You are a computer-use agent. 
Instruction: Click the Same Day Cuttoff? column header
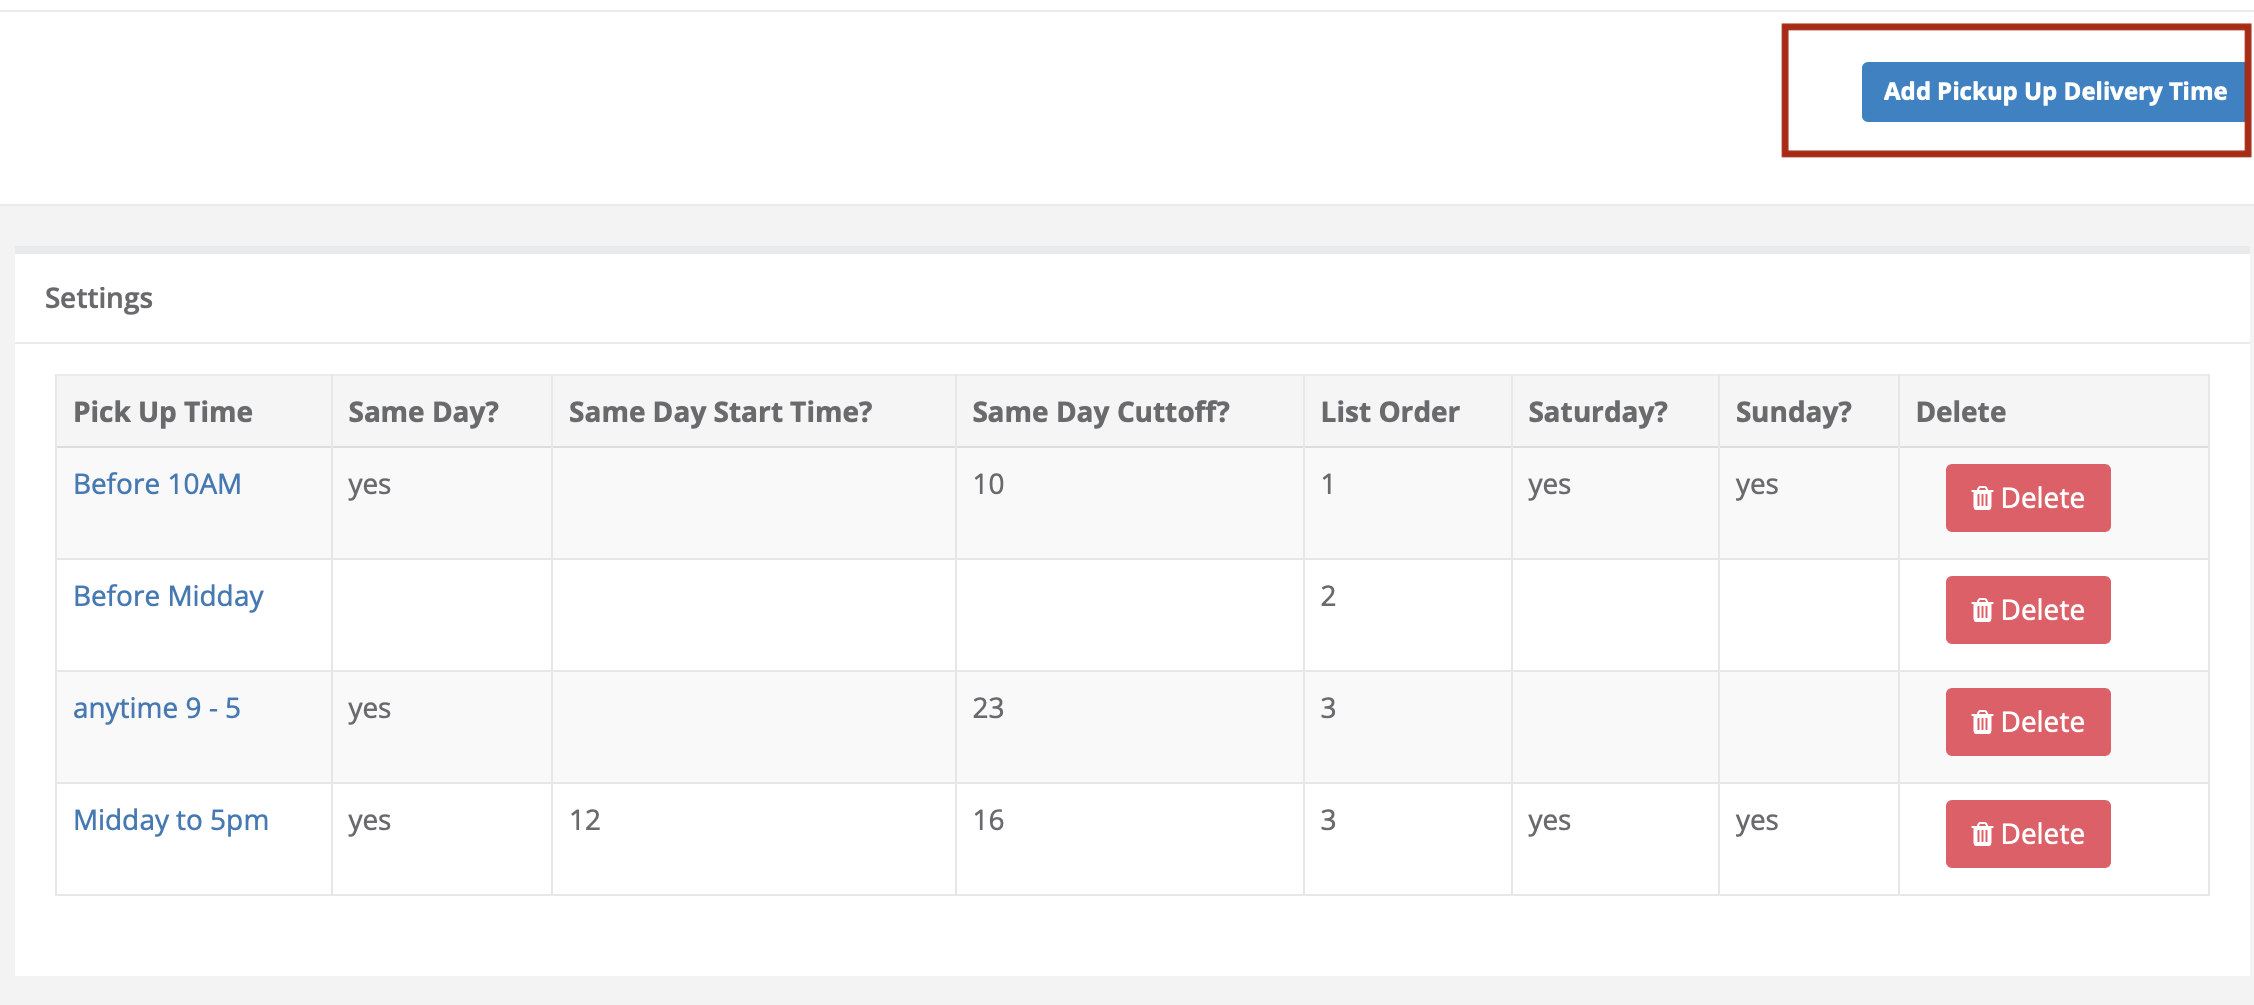coord(1101,412)
